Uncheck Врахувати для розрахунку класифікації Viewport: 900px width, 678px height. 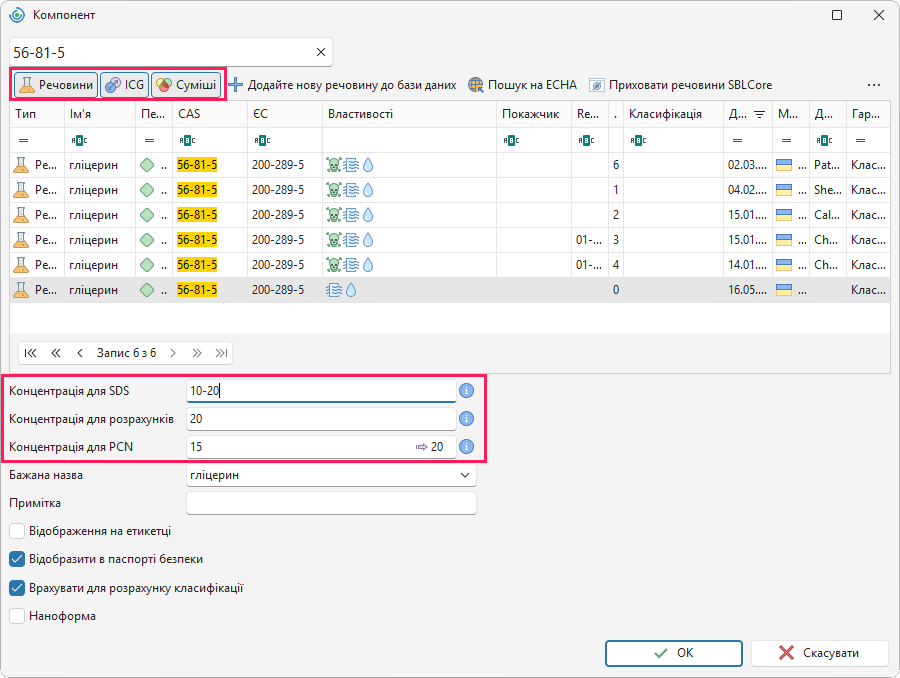tap(17, 588)
